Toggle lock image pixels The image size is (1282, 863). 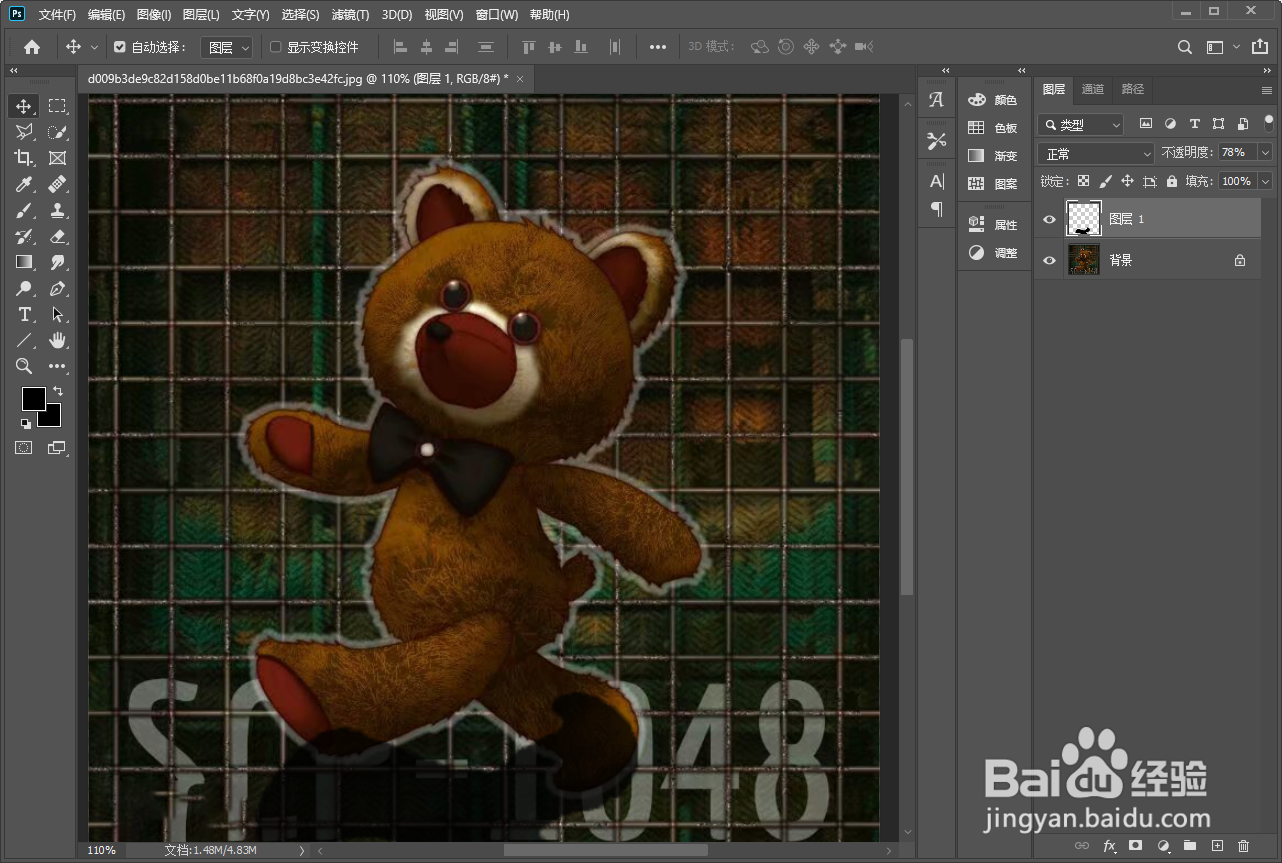(x=1105, y=182)
